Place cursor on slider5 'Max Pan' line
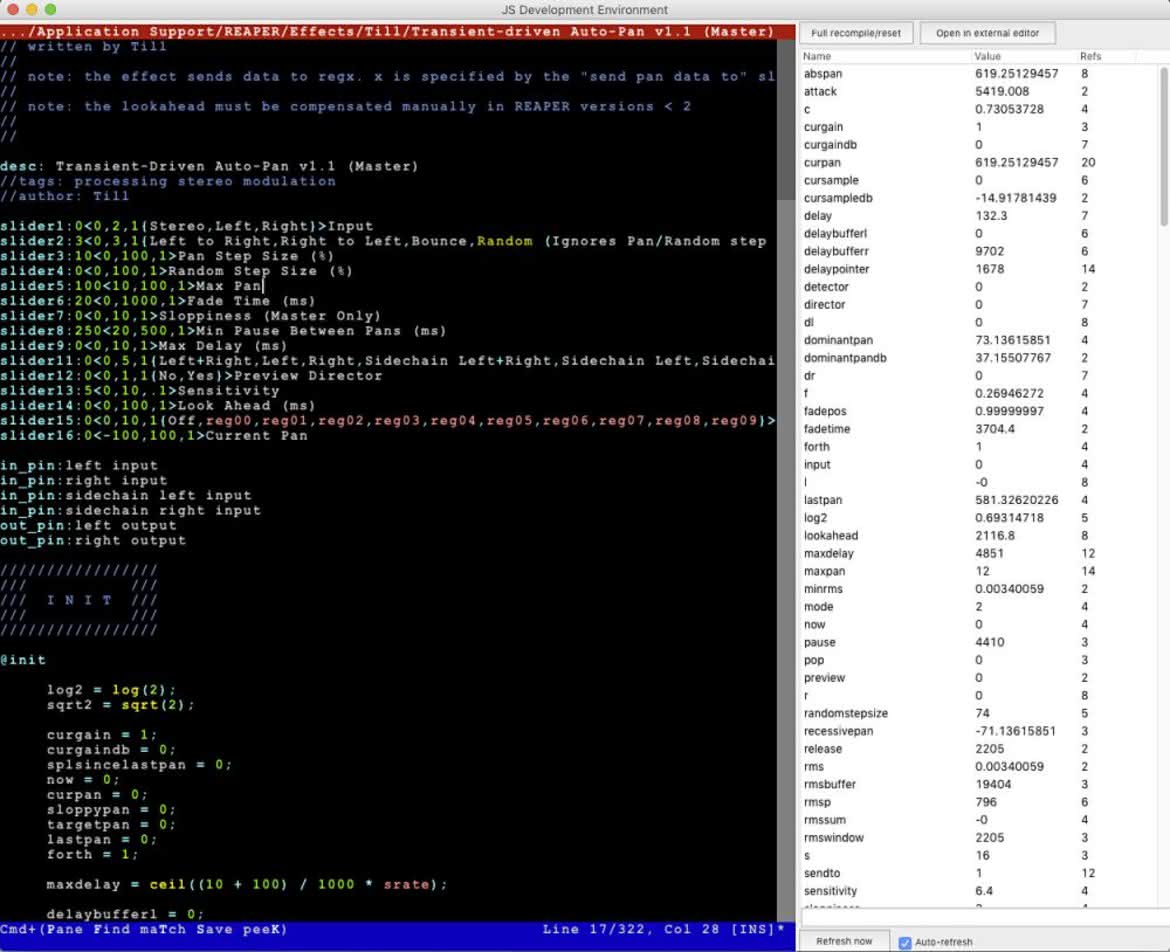 (x=131, y=286)
